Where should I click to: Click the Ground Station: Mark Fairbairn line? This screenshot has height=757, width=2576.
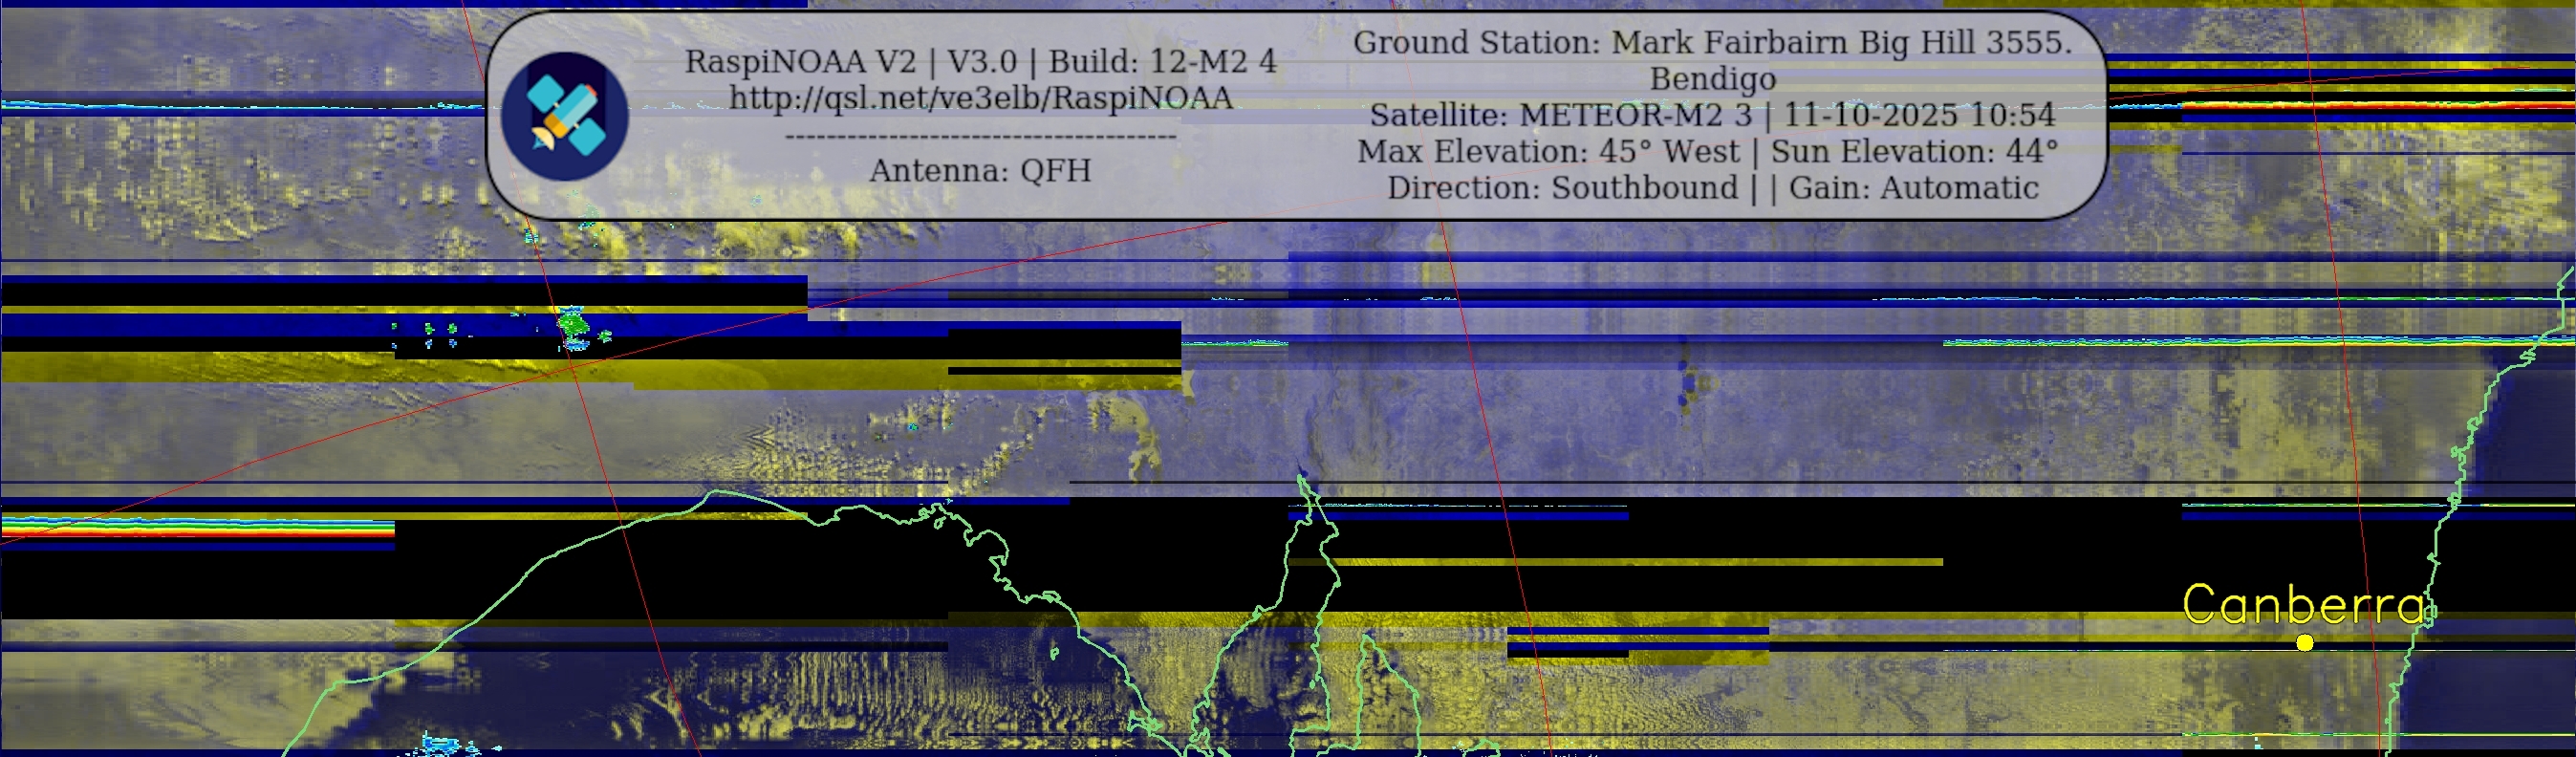(1712, 43)
